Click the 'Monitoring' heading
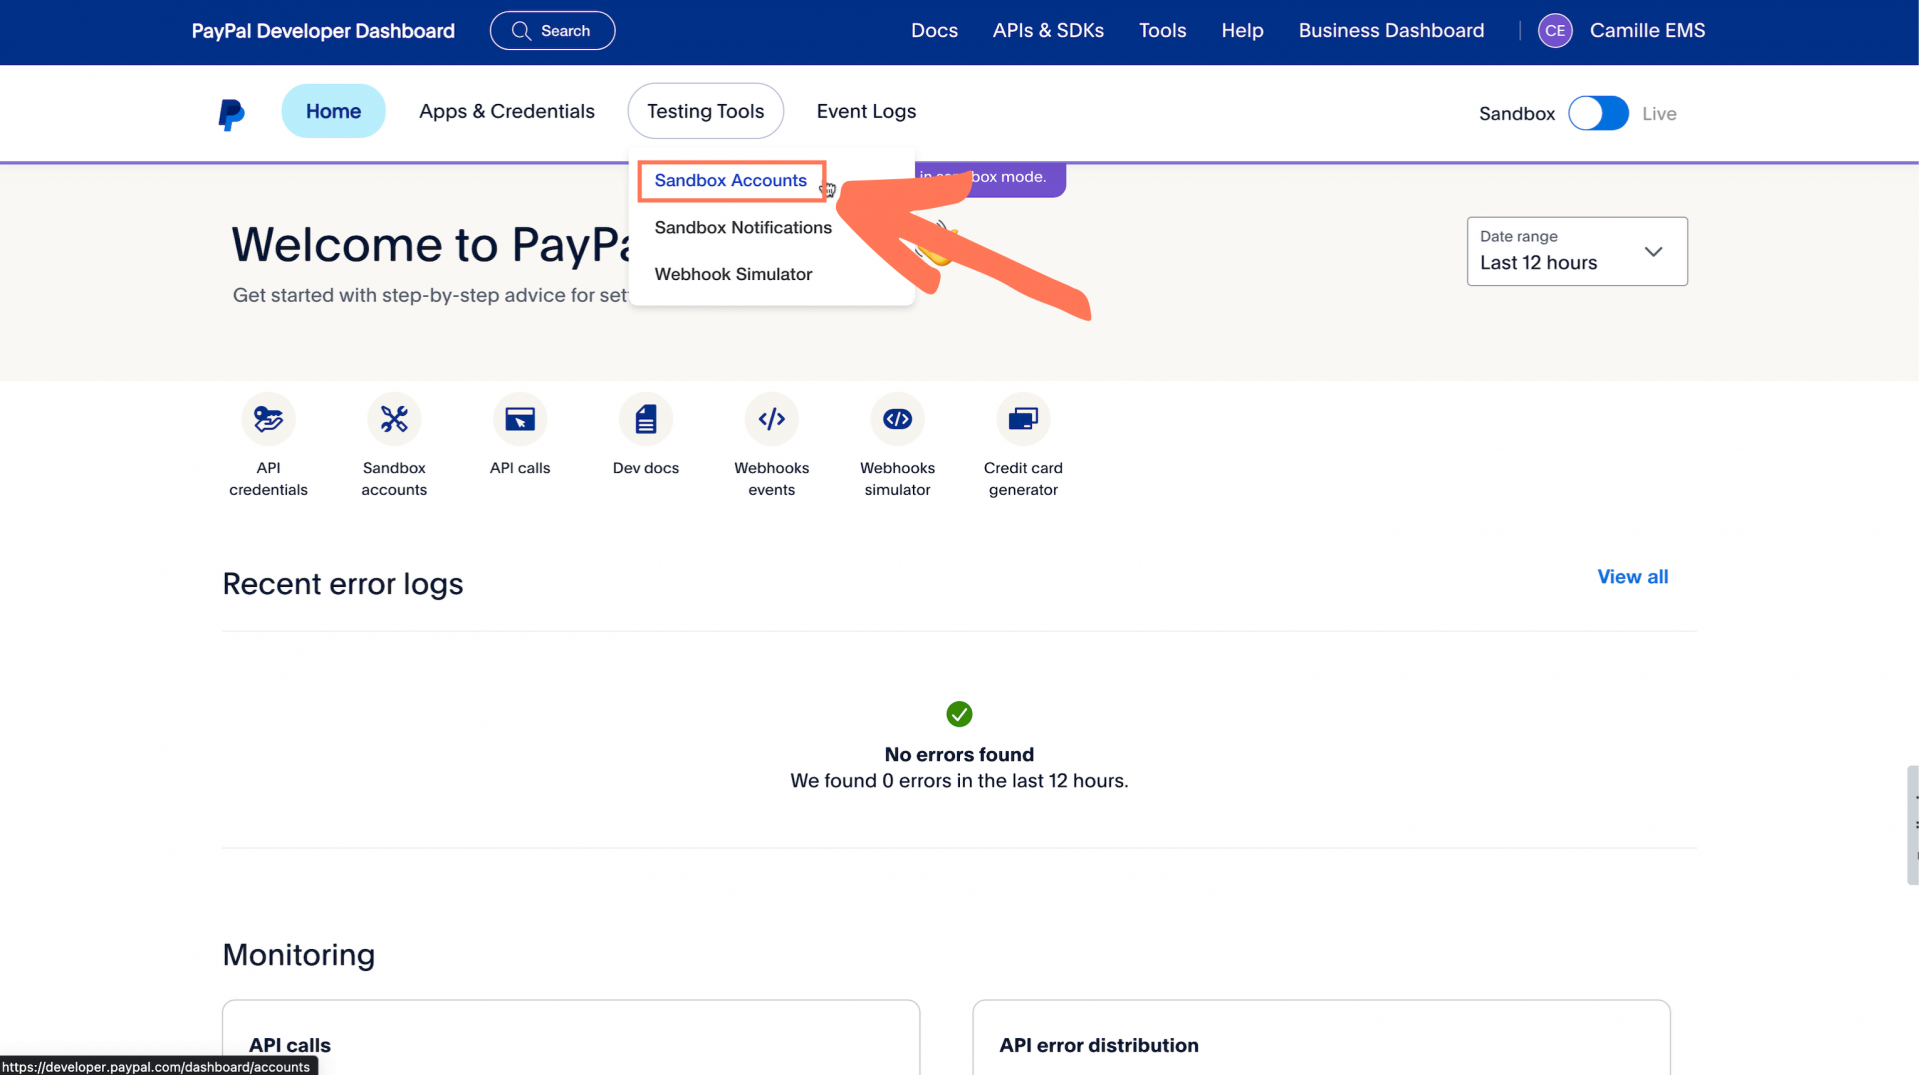This screenshot has height=1075, width=1920. pyautogui.click(x=299, y=955)
